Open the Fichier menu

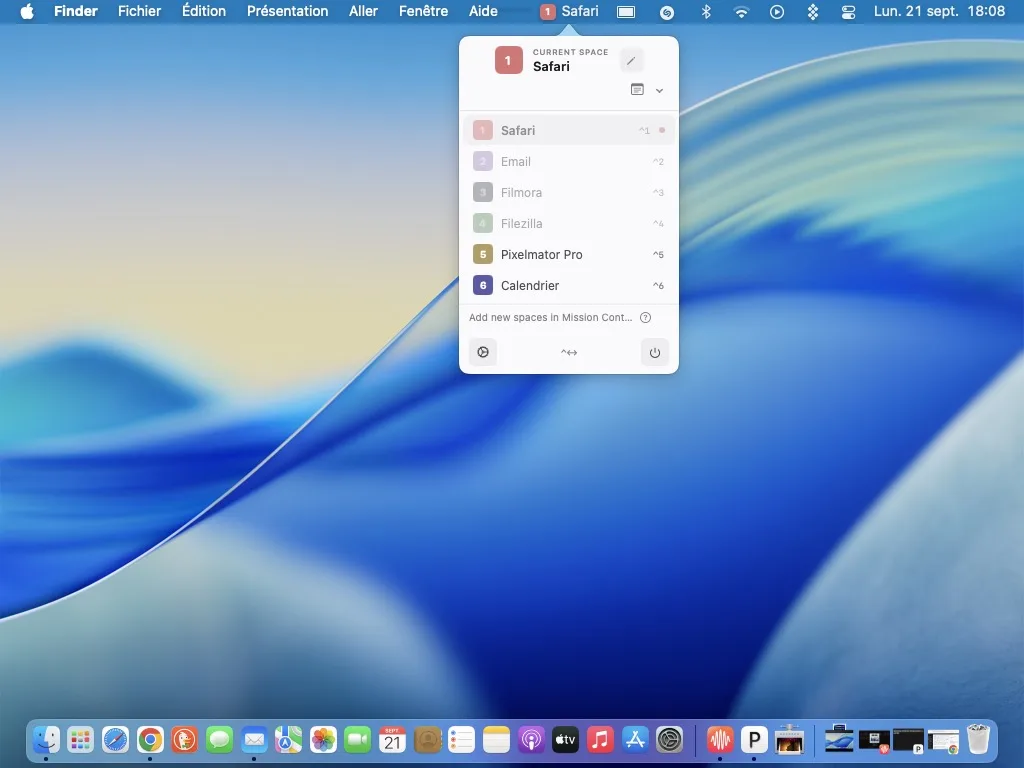[x=139, y=11]
